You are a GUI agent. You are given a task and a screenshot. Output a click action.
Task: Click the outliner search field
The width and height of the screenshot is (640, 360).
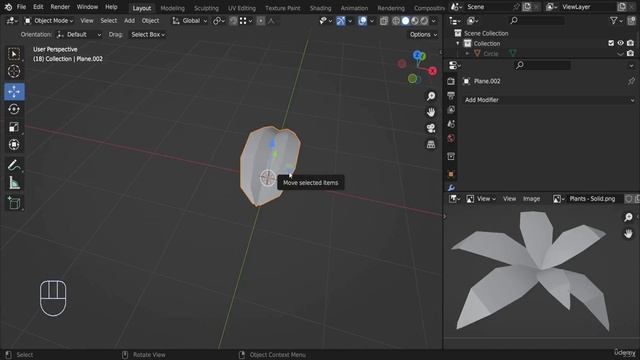point(537,20)
